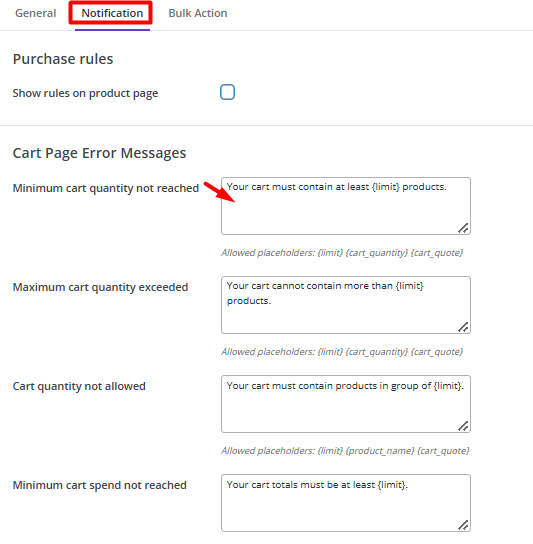
Task: Click resize grip of minimum cart spend textarea
Action: point(463,525)
